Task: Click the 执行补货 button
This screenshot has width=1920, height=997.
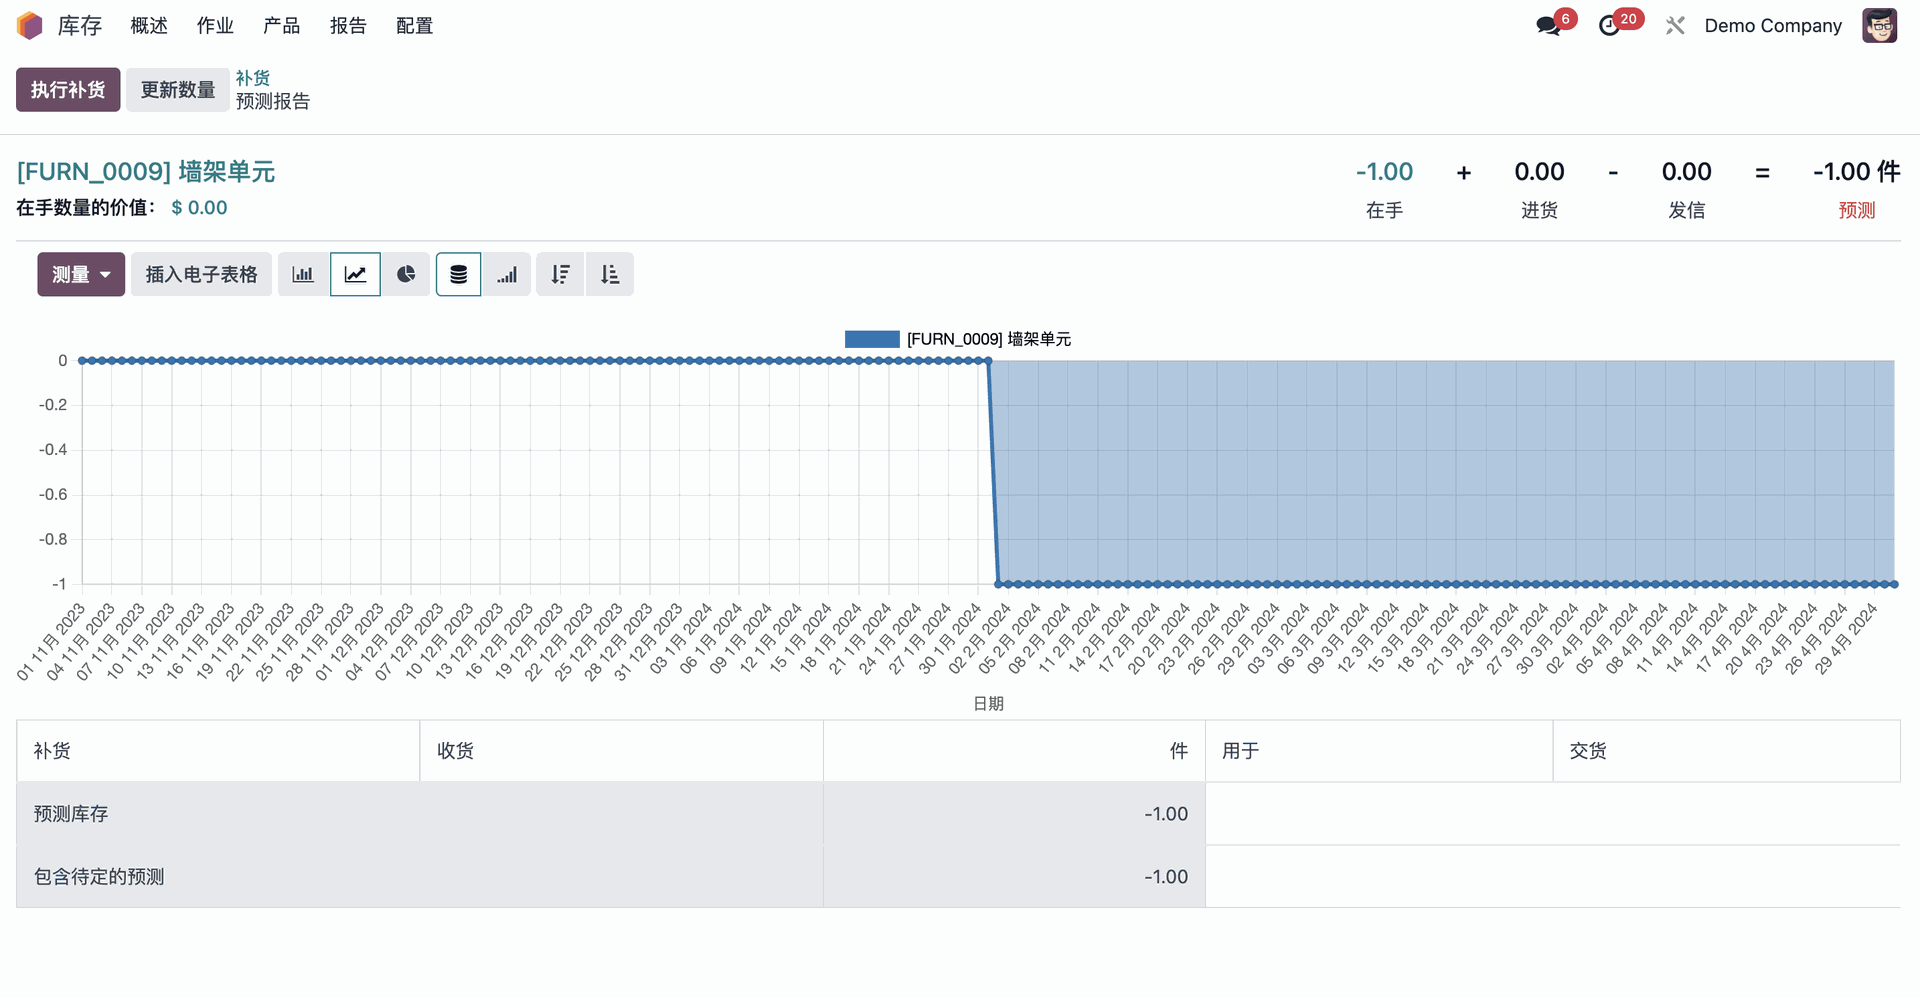Action: pos(68,90)
